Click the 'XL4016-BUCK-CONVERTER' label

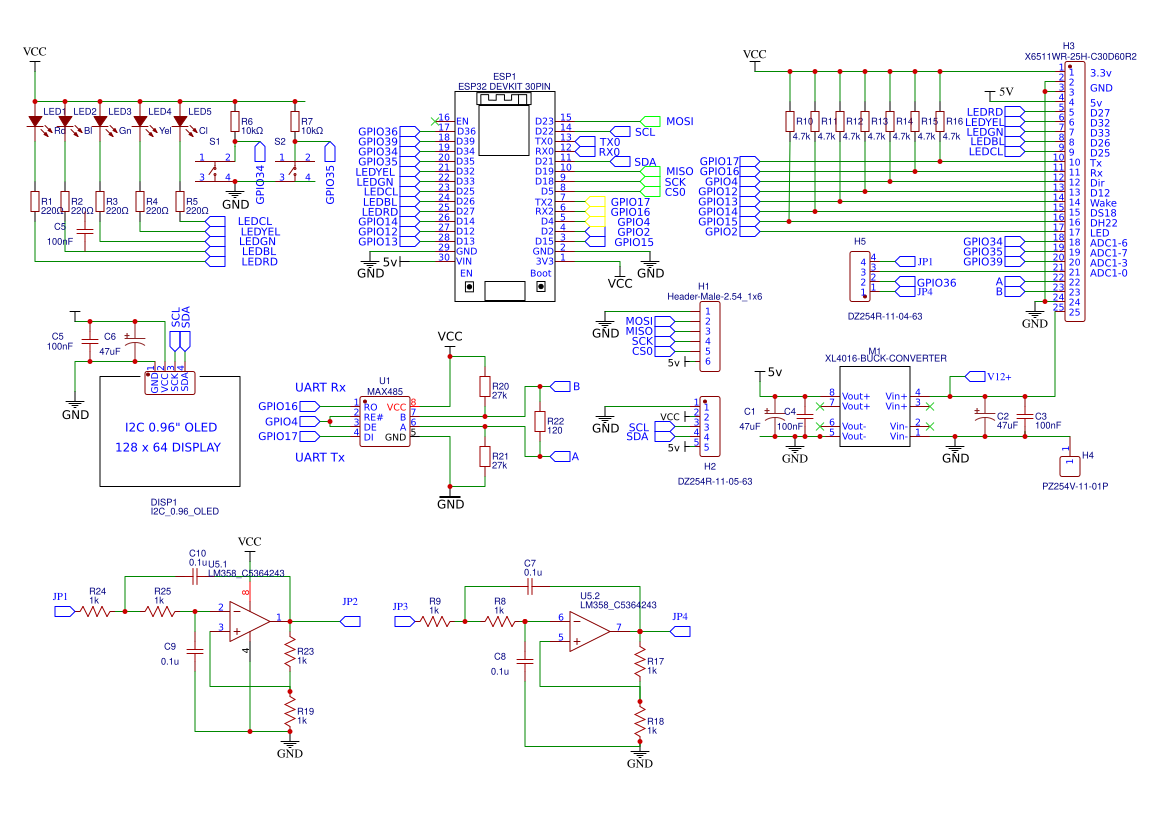point(886,359)
